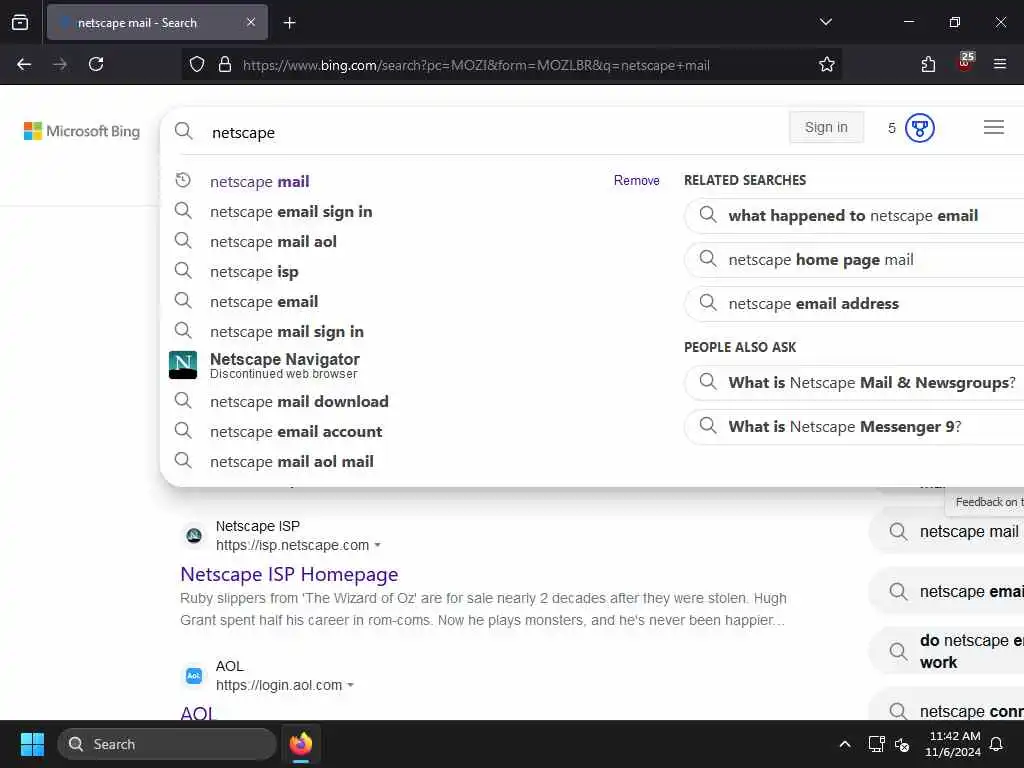Go back with the browser back arrow
Image resolution: width=1024 pixels, height=768 pixels.
(x=24, y=64)
